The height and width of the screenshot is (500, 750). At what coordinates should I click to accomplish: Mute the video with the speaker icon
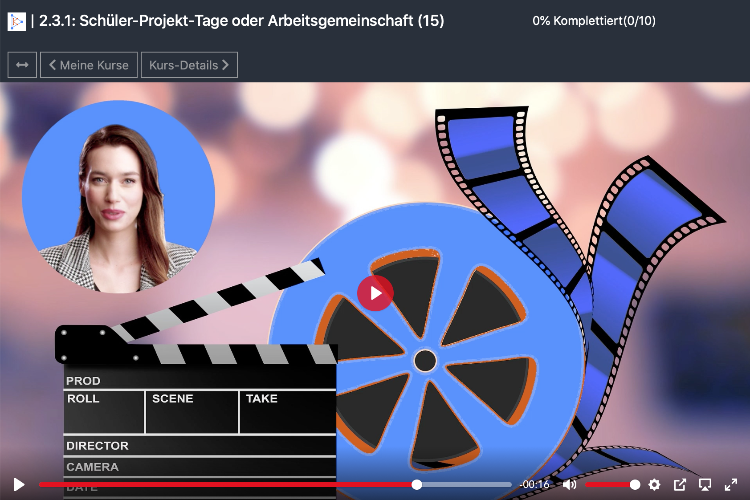569,485
